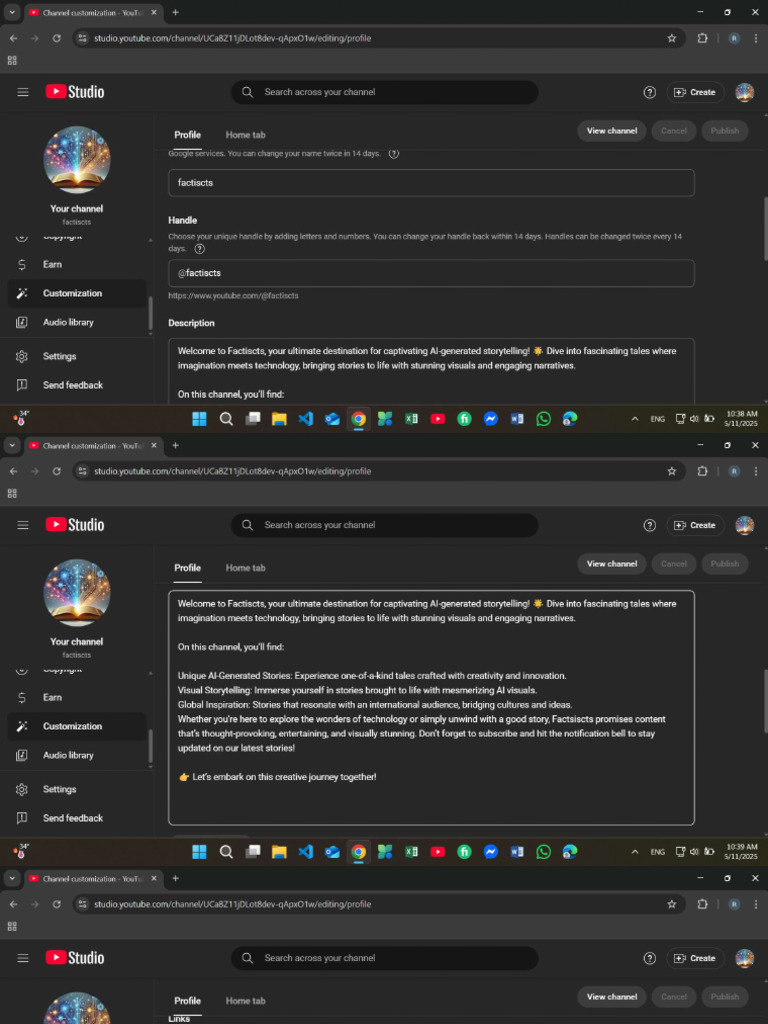Open Studio help in the 10:38 AM capture
Screen dimensions: 768x1024
click(649, 92)
